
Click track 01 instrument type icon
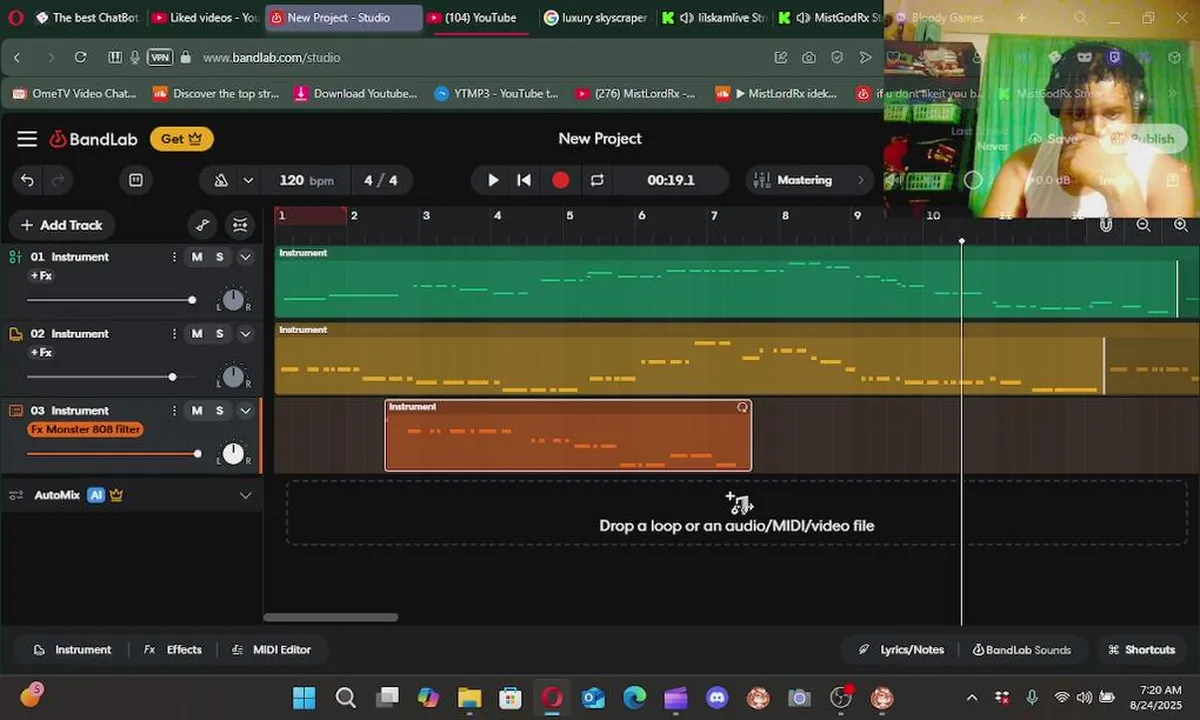[15, 257]
